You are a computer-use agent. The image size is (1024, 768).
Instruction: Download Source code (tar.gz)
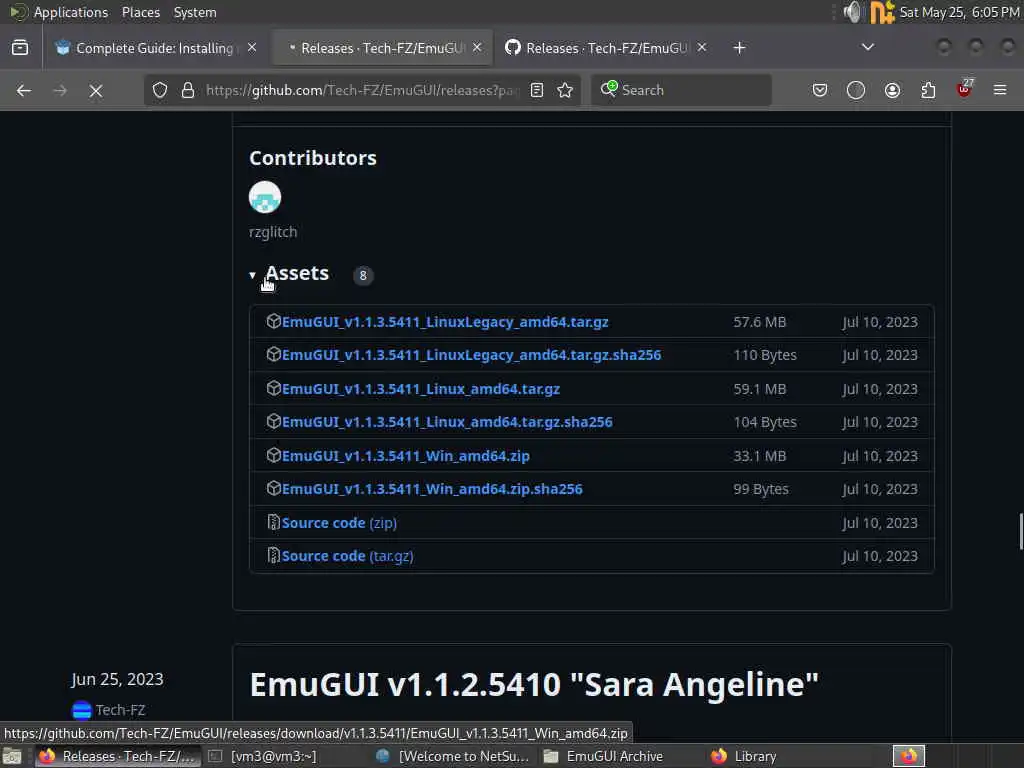tap(347, 556)
